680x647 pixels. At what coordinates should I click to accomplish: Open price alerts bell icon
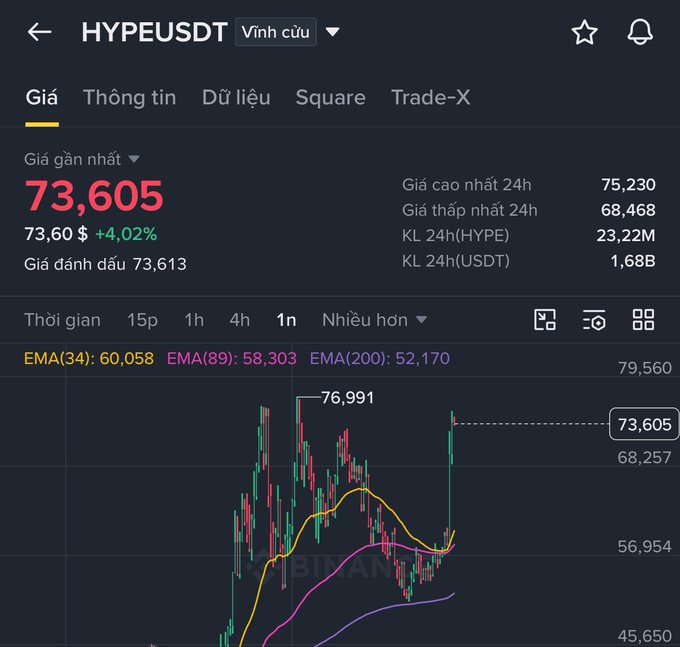point(640,32)
